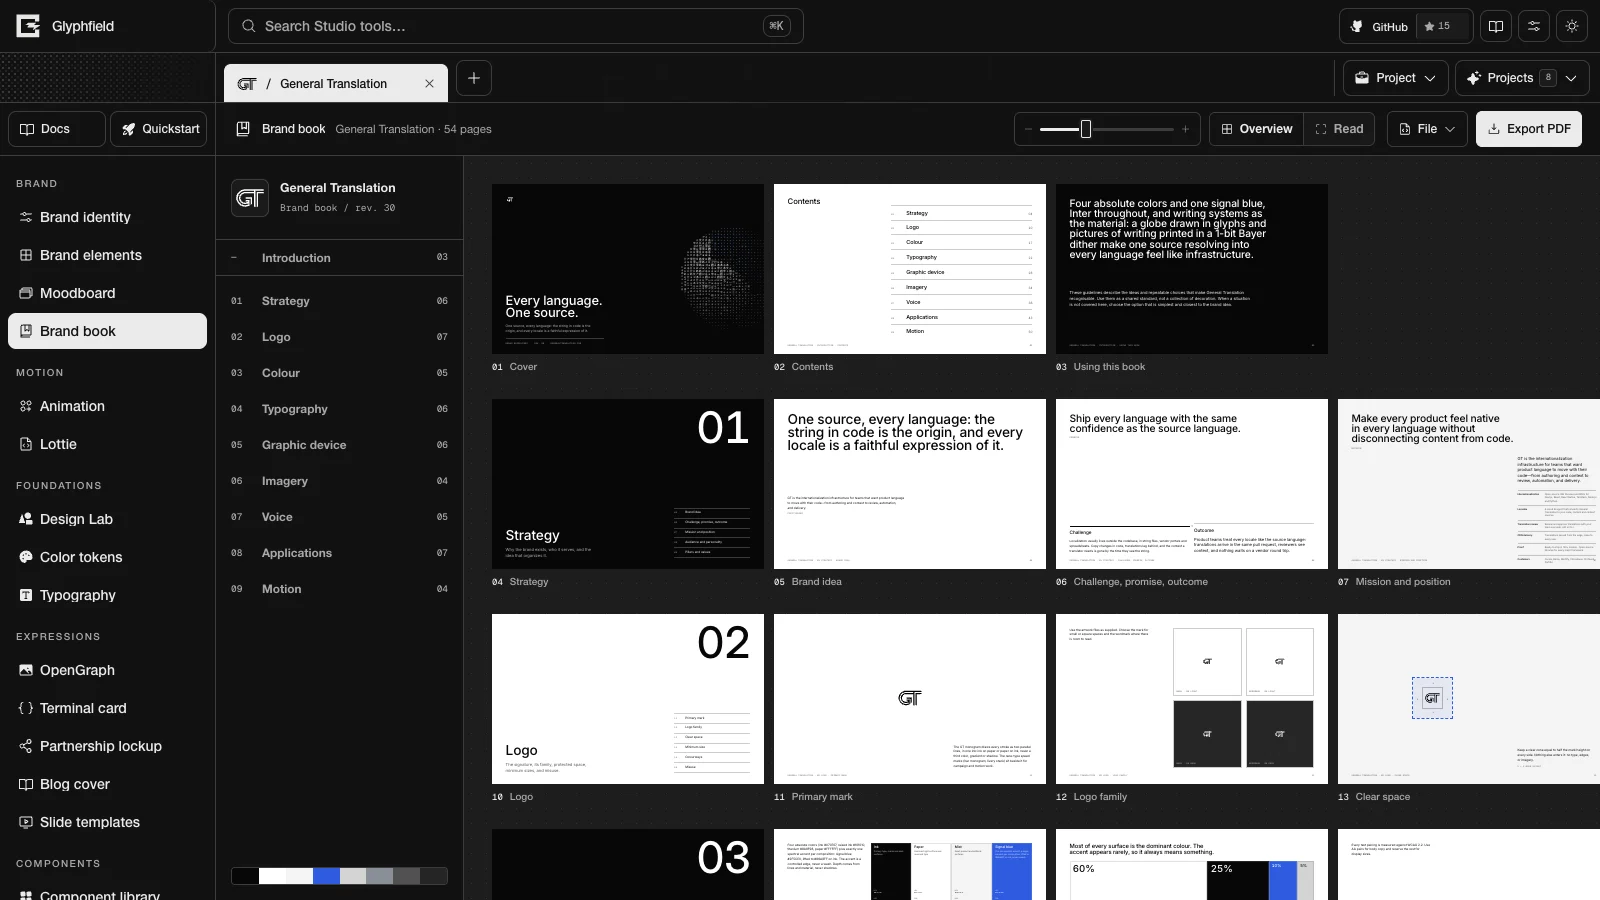Viewport: 1600px width, 900px height.
Task: Jump to Voice chapter in outline
Action: 339,517
